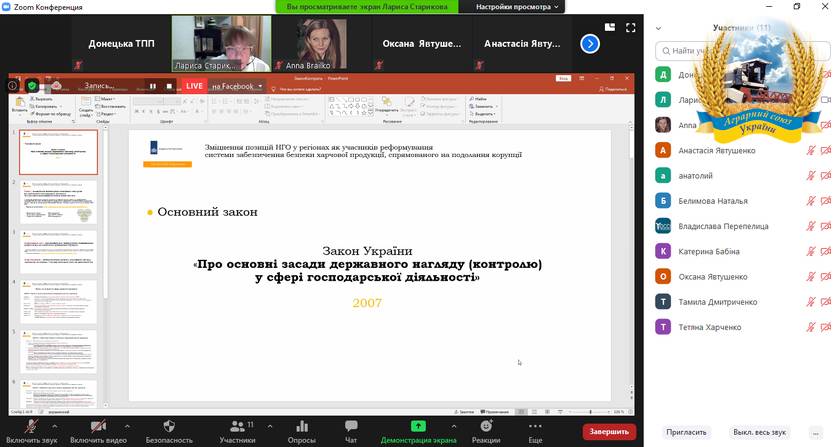Click green encryption shield icon

32,86
